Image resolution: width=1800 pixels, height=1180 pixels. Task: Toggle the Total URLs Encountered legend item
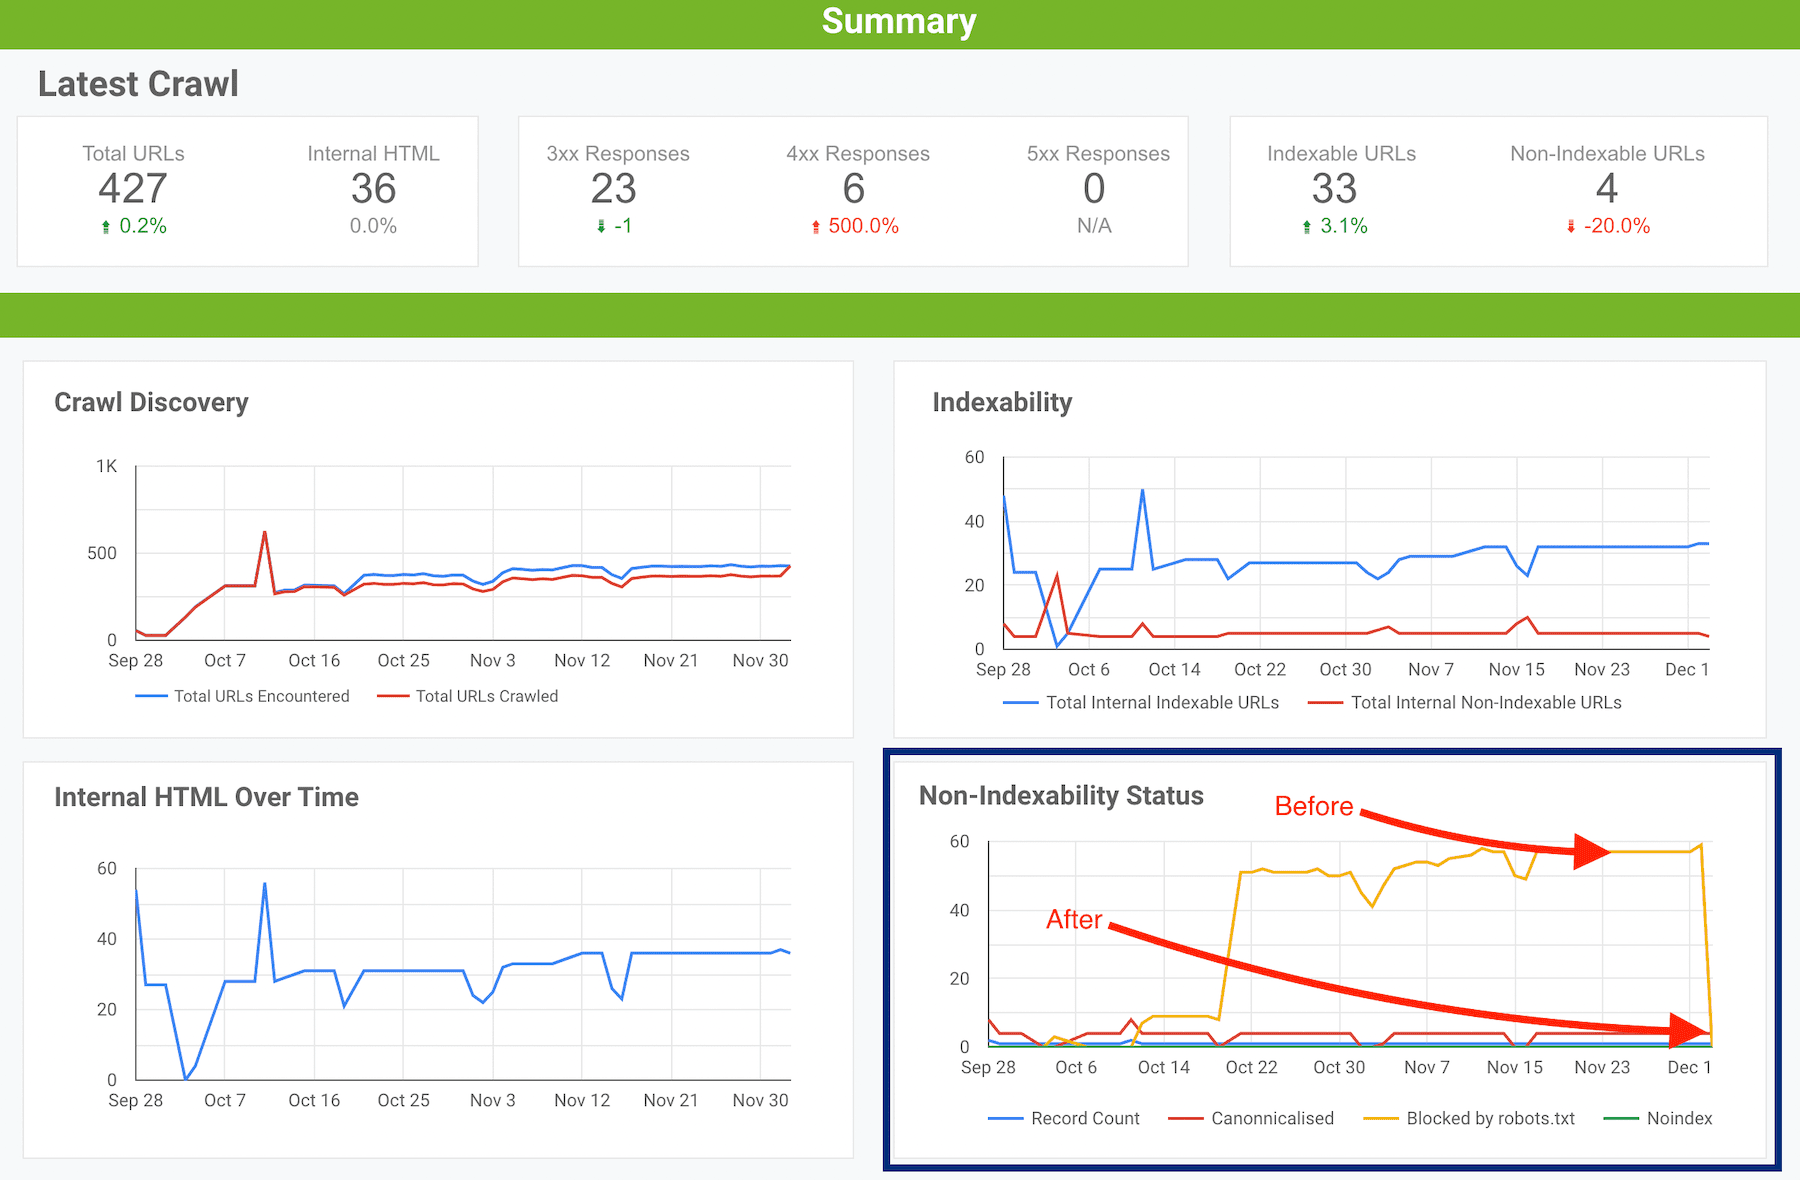click(x=242, y=696)
